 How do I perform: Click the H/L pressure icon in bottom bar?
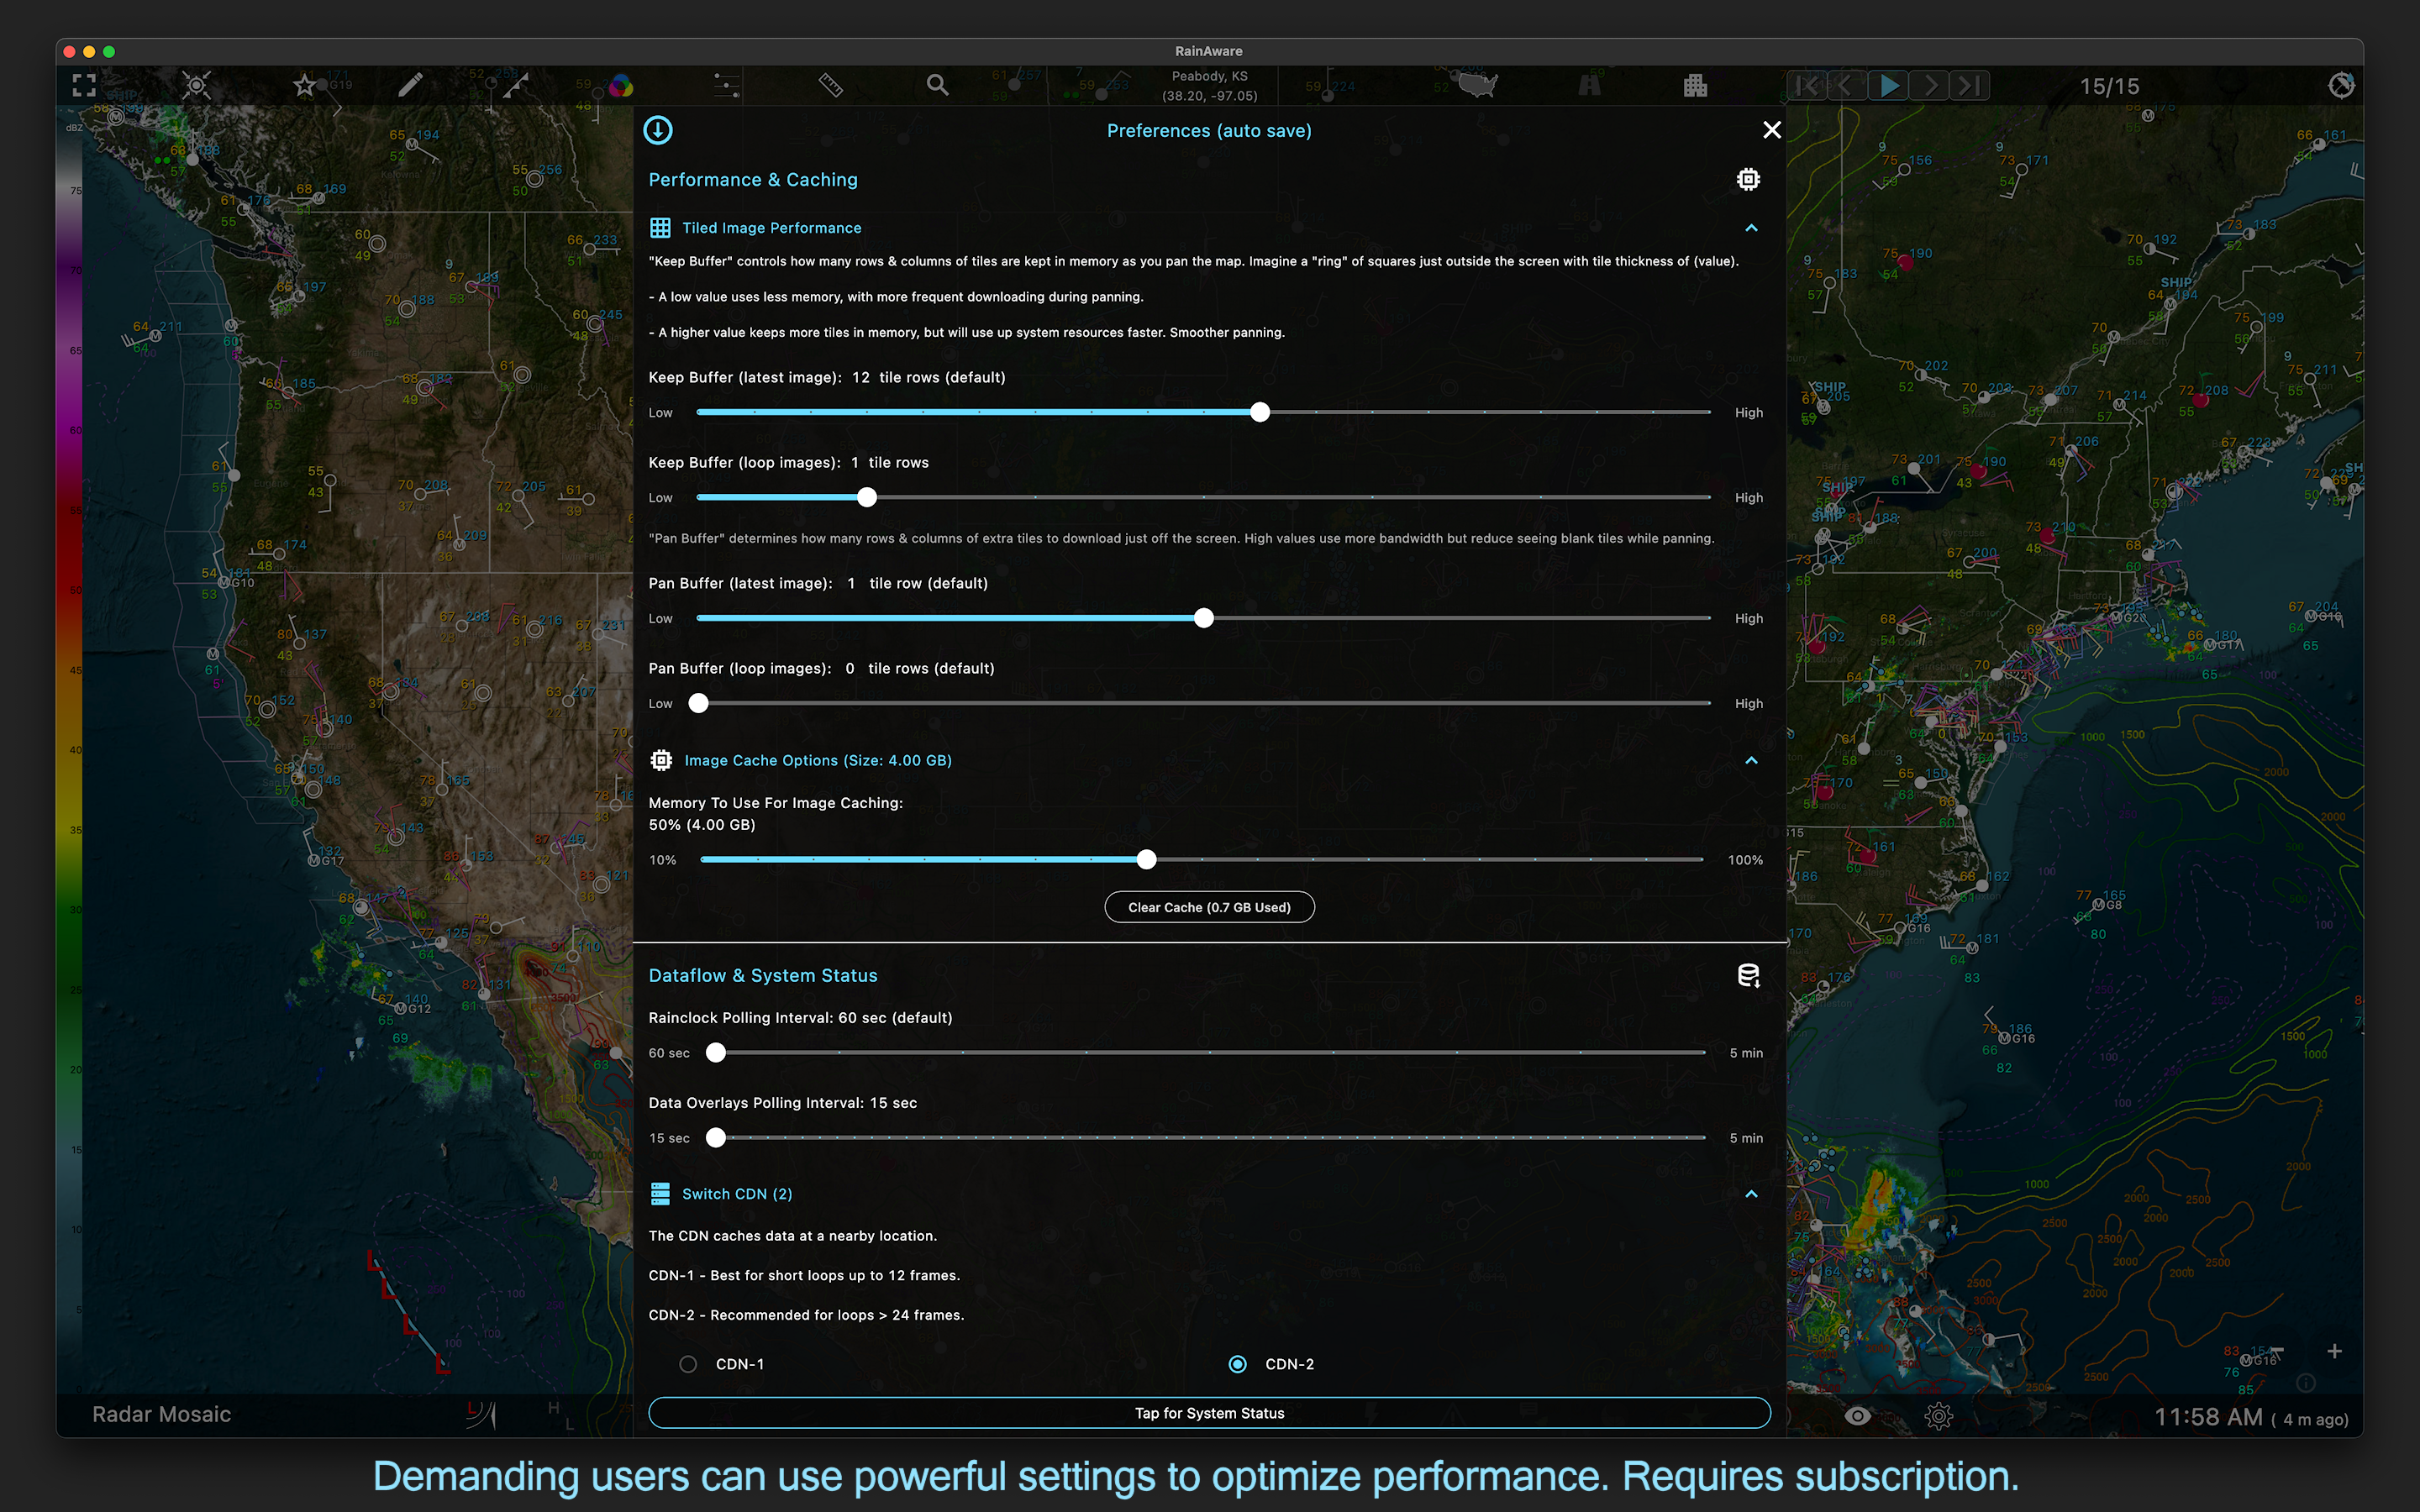560,1415
